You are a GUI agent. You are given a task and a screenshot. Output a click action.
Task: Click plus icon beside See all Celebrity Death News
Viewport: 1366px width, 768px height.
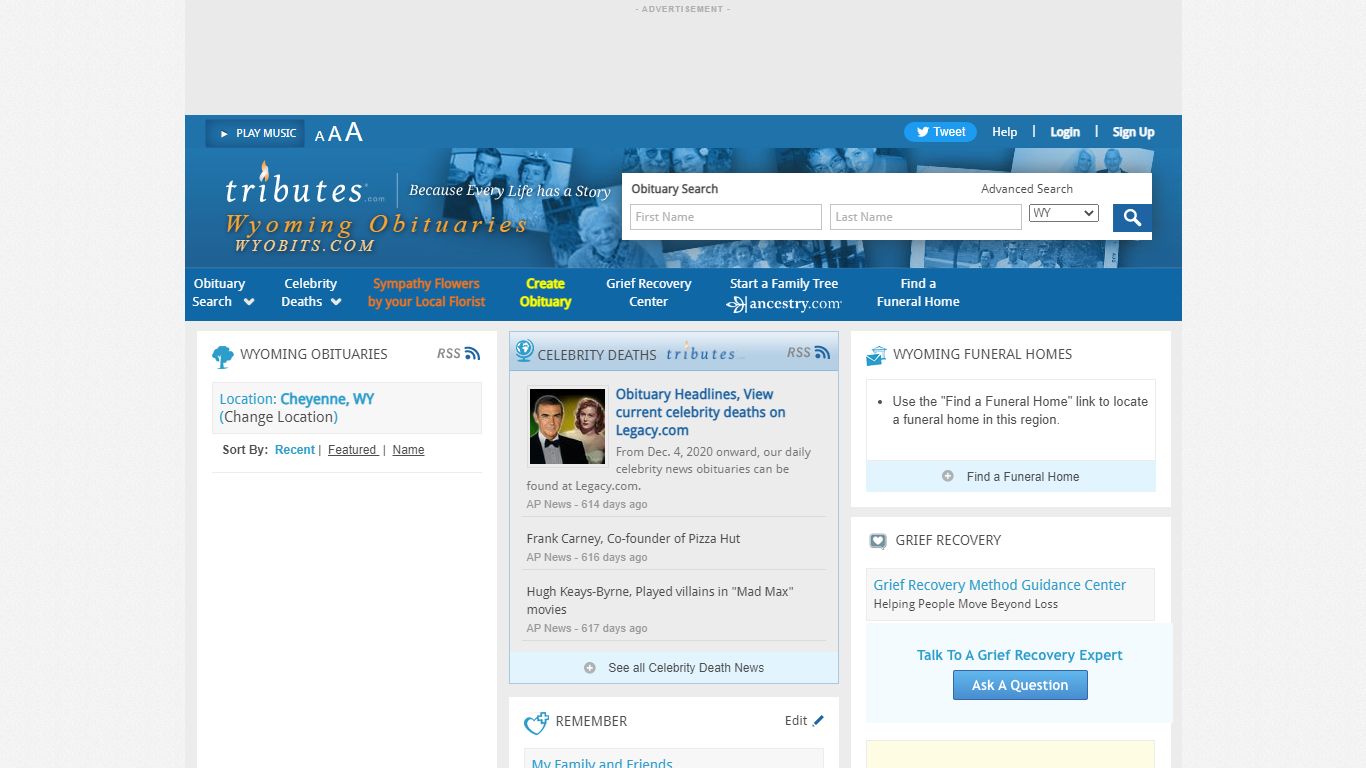click(590, 667)
